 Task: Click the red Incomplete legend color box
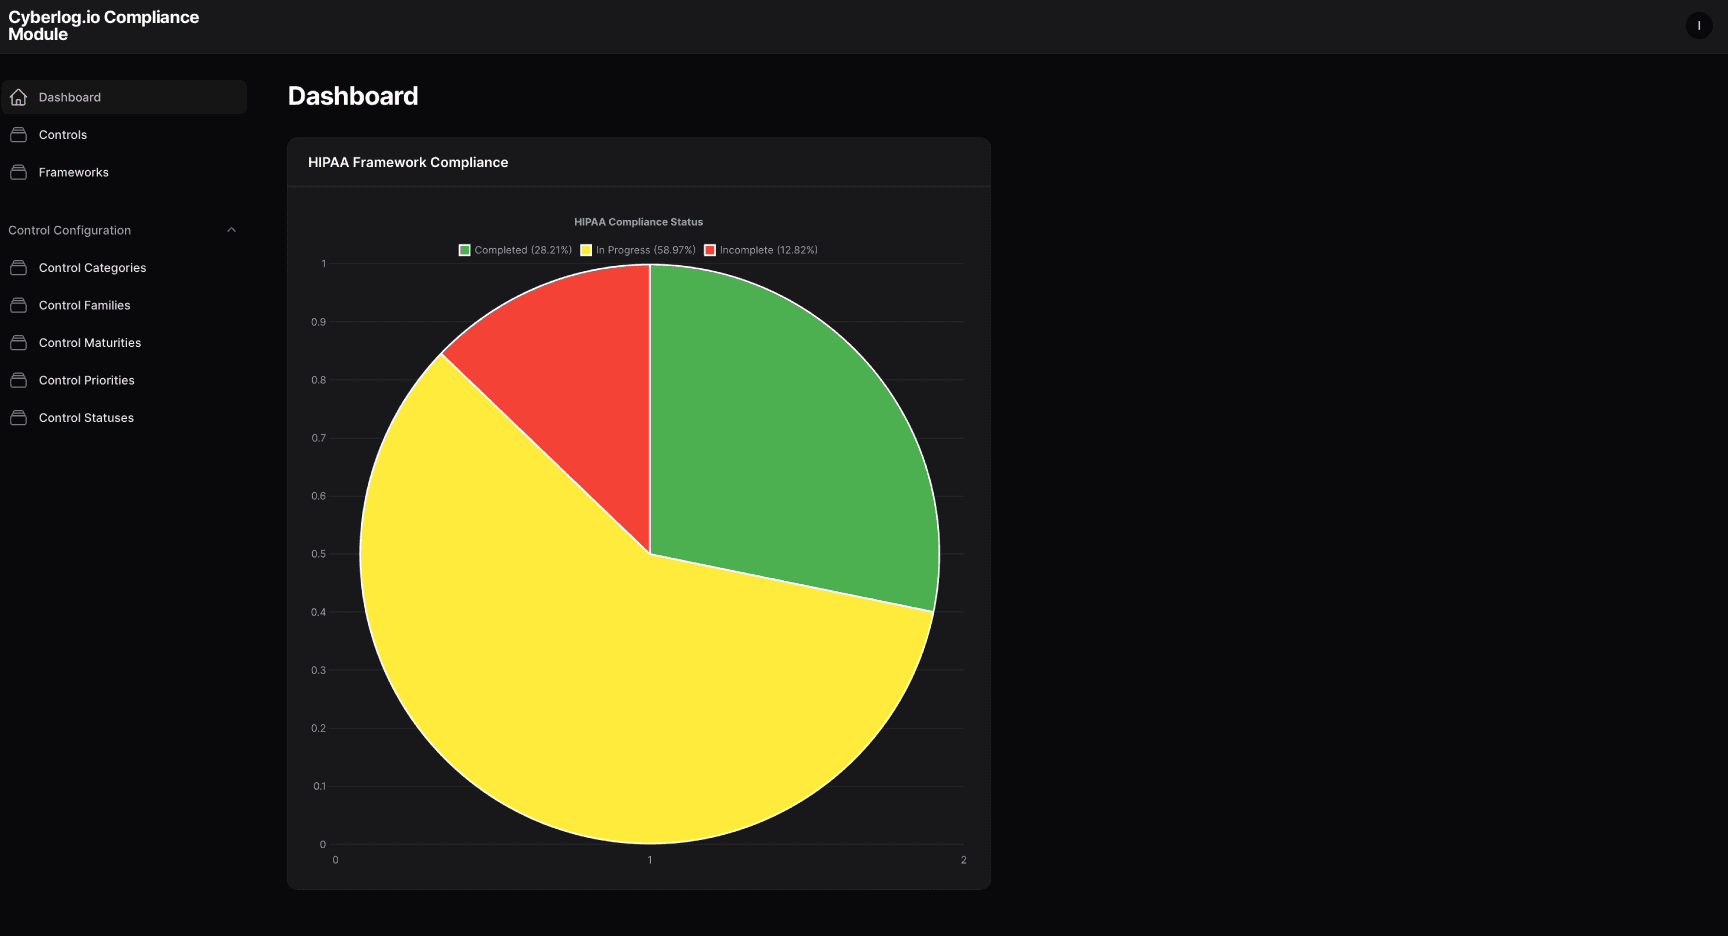(x=710, y=250)
